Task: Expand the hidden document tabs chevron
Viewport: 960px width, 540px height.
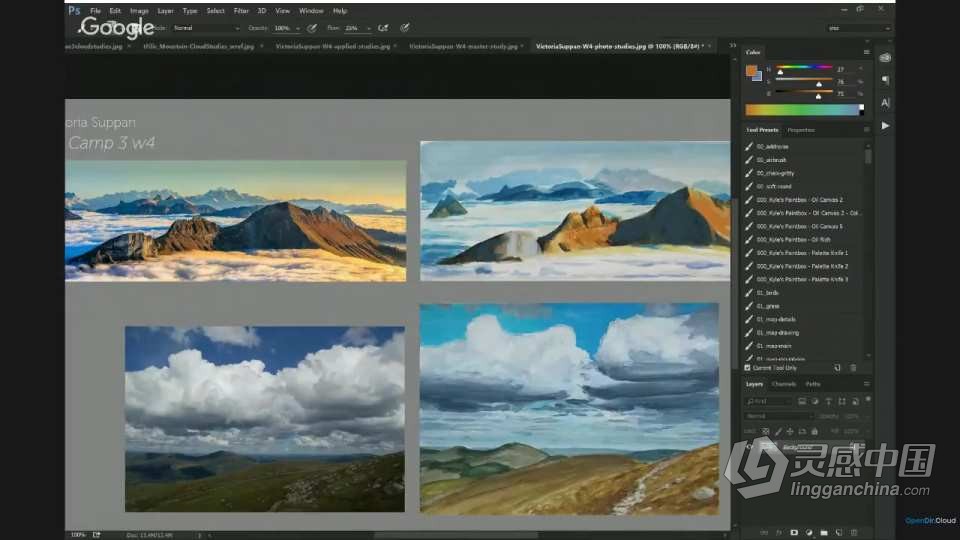Action: (x=732, y=45)
